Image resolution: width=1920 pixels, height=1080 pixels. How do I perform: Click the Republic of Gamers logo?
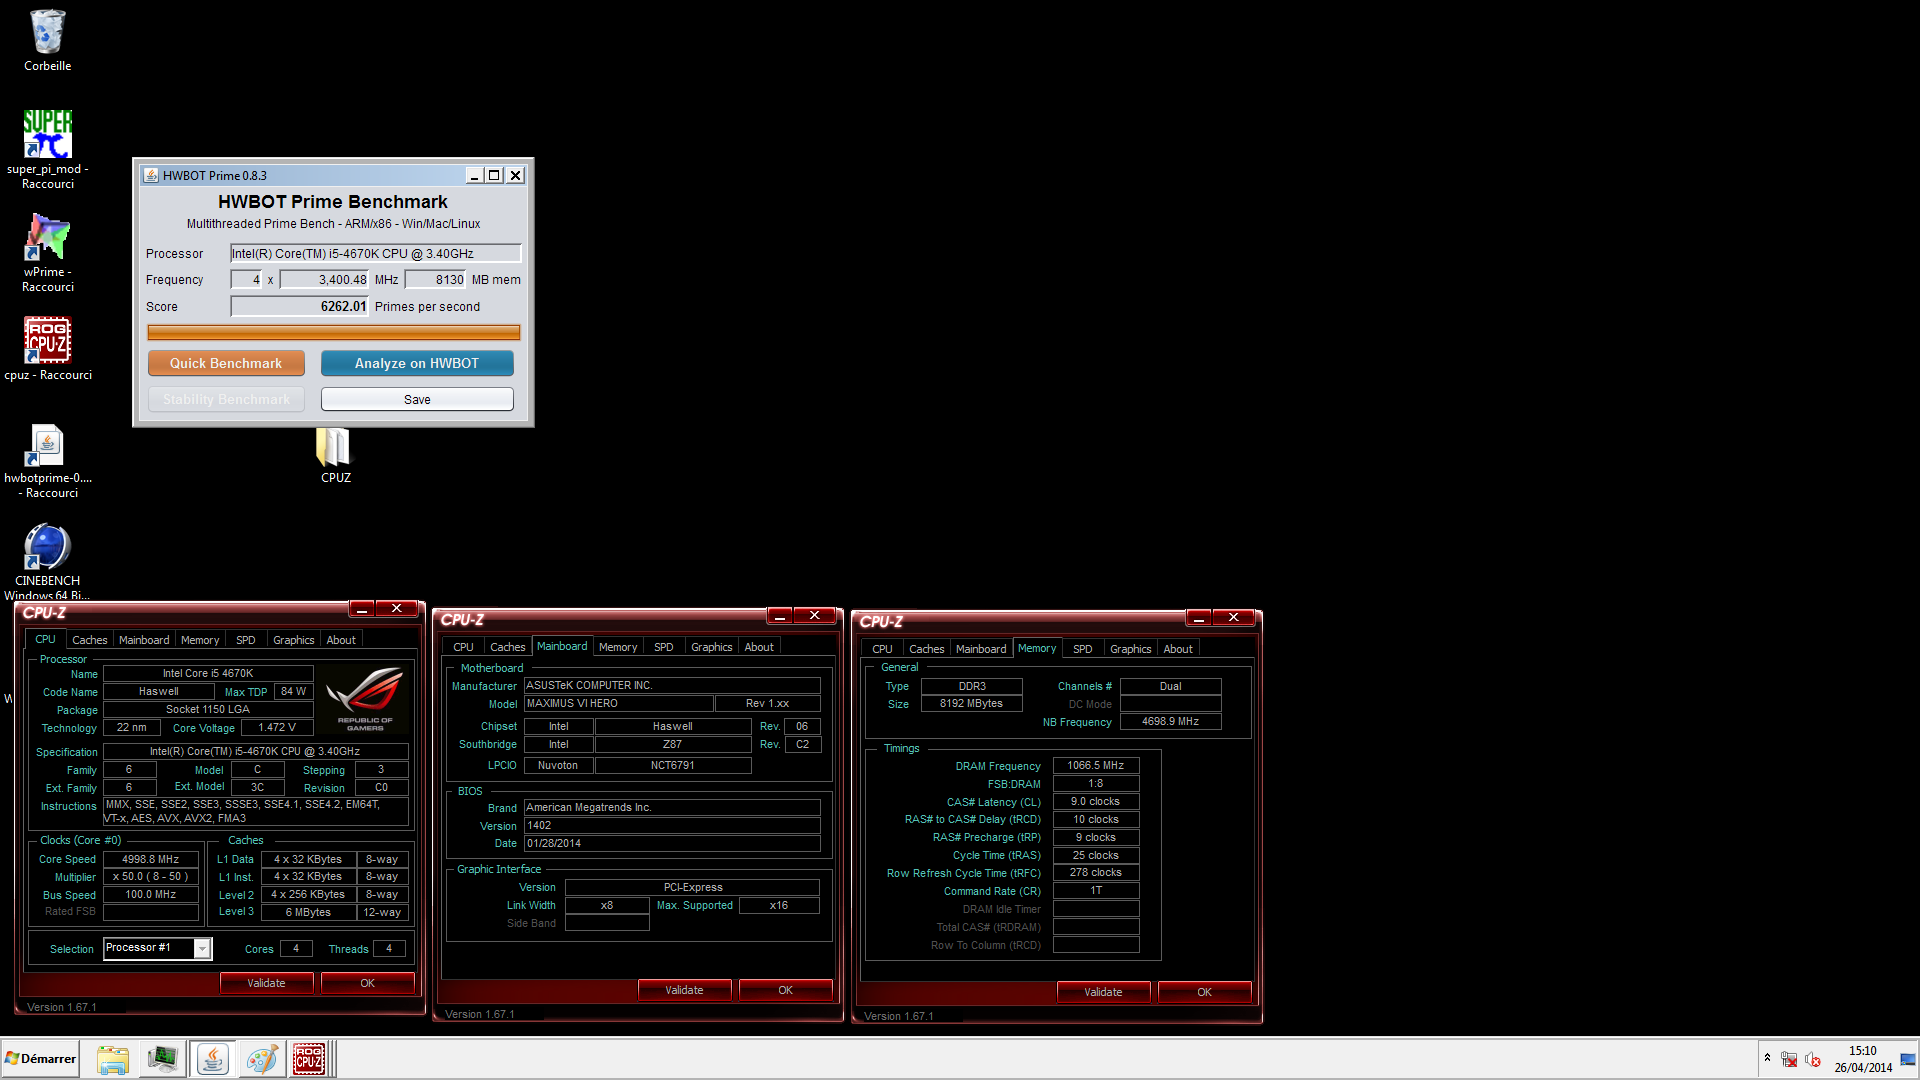[365, 697]
